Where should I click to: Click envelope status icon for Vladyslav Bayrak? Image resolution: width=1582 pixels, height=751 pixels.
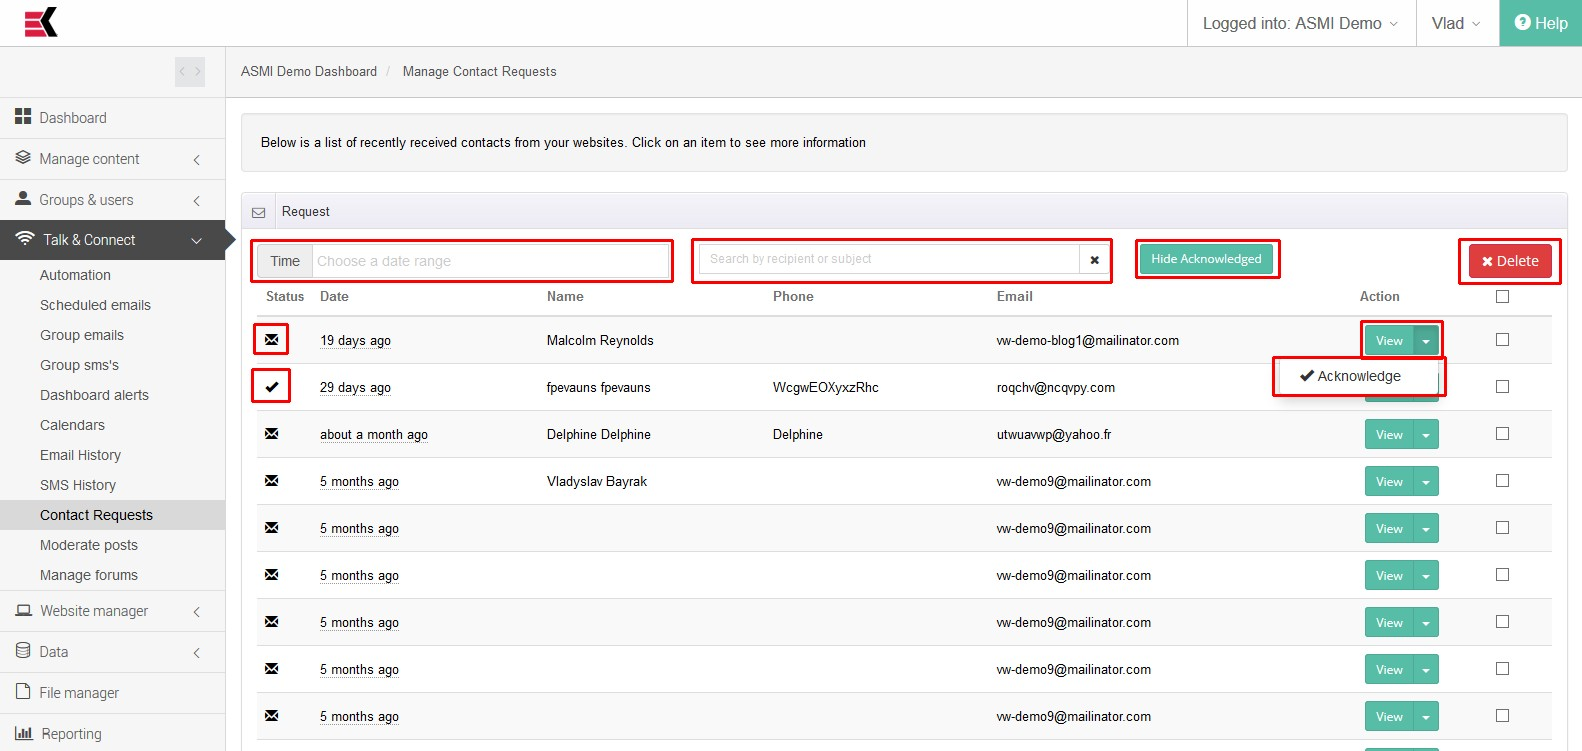pos(271,481)
